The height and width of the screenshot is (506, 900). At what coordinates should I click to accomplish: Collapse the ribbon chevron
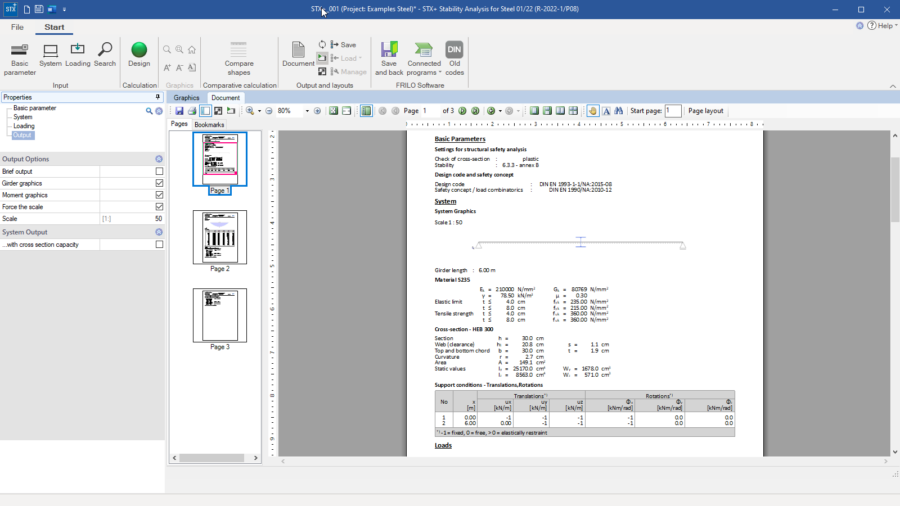pyautogui.click(x=893, y=86)
